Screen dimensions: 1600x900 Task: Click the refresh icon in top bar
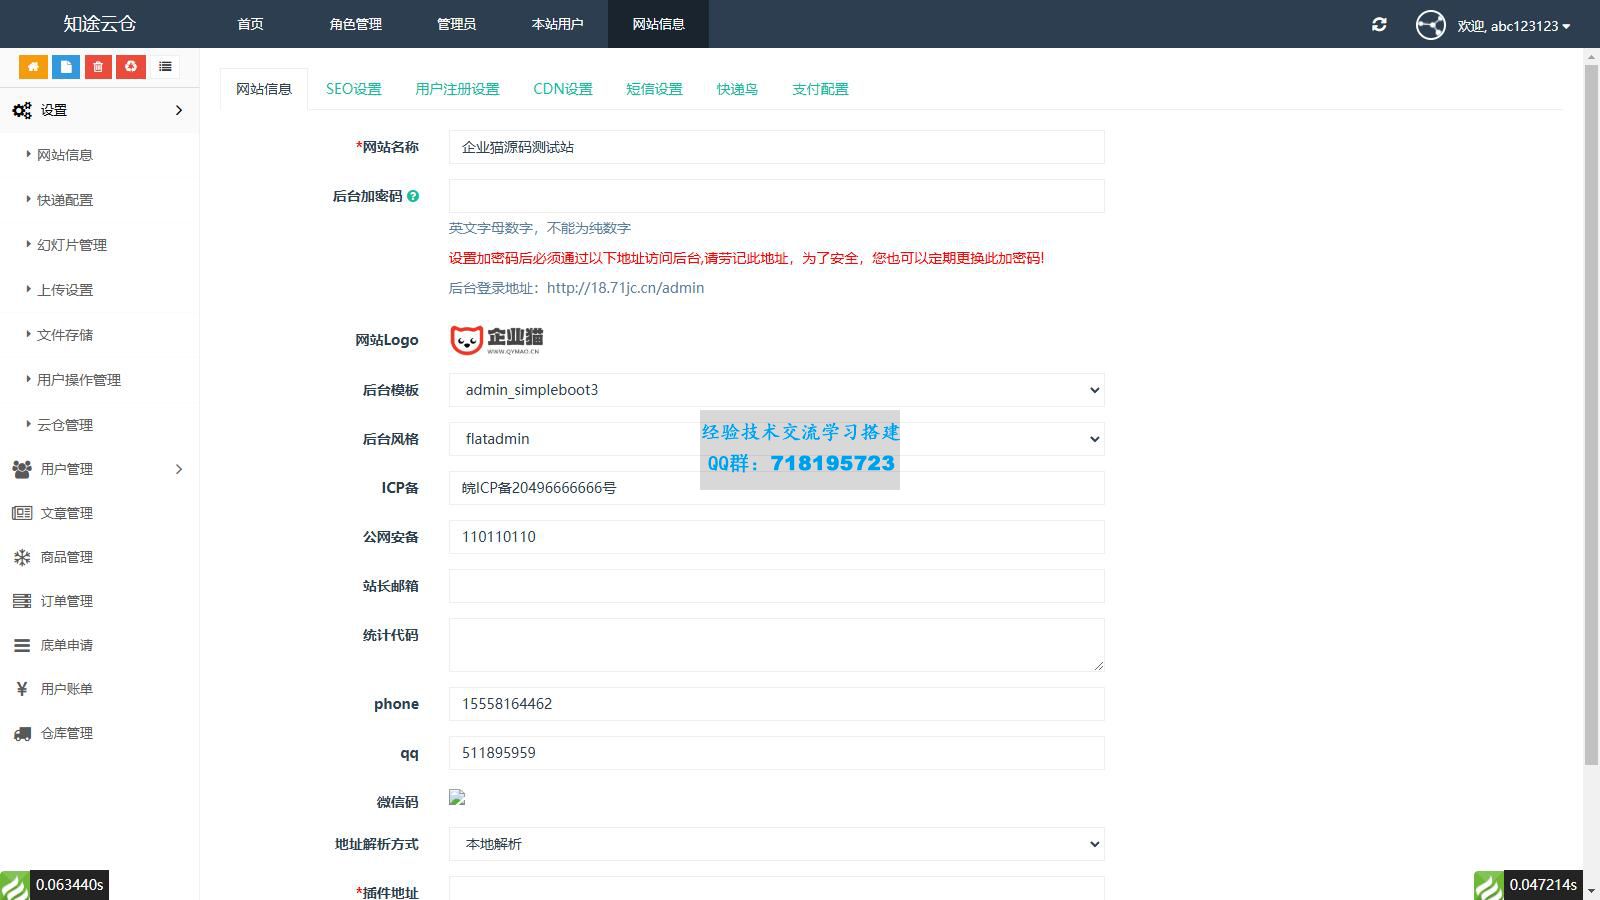[1379, 24]
